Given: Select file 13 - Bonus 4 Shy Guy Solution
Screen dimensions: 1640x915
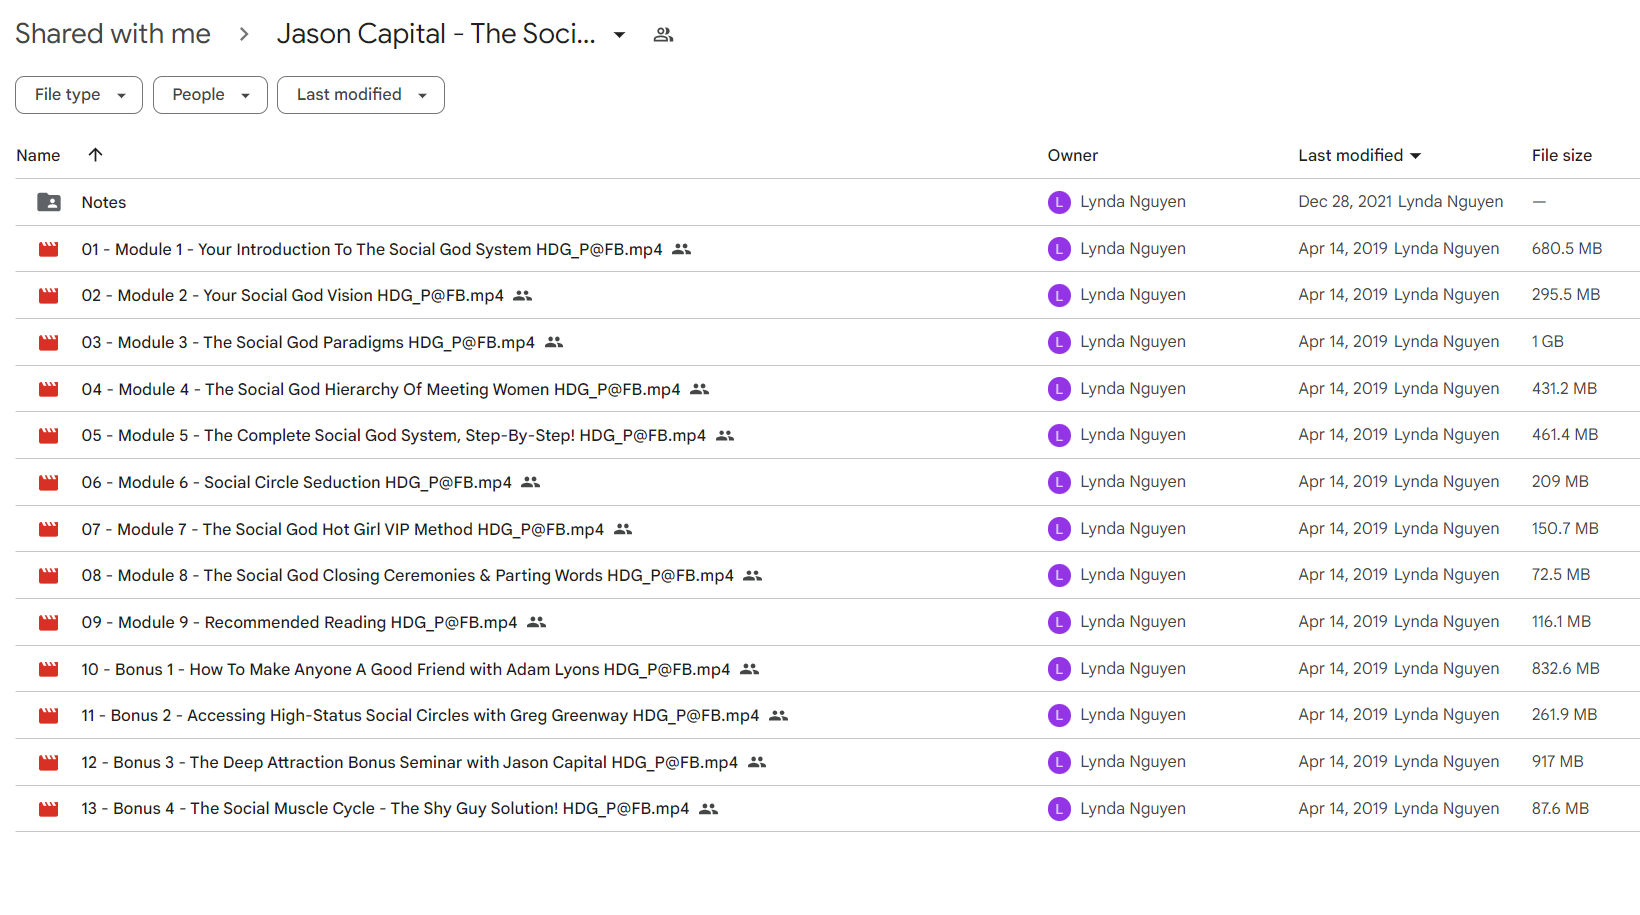Looking at the screenshot, I should 386,809.
